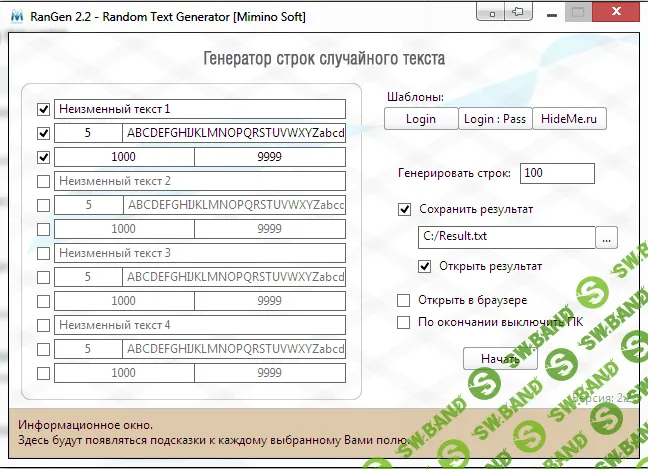Click the "Шаблоны:" label

(x=415, y=97)
